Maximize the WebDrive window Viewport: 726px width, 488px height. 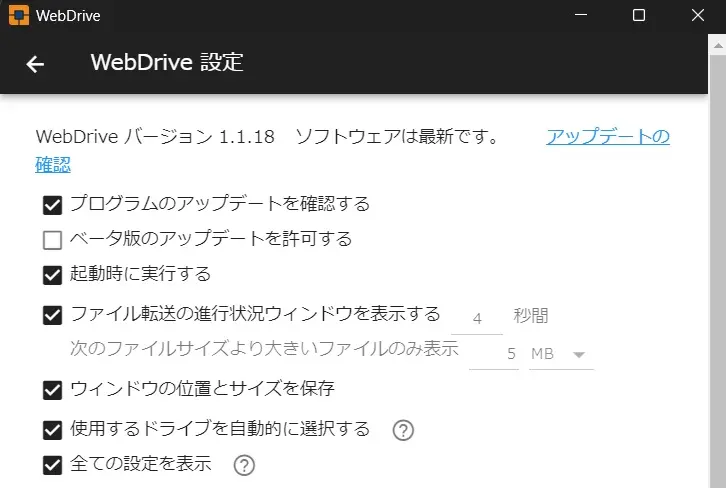[639, 15]
